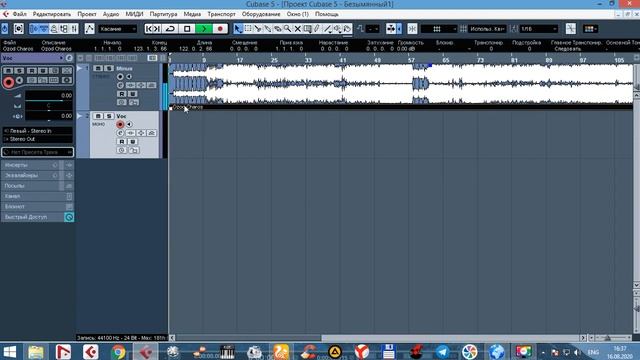Solo the Voc track in track list
The height and width of the screenshot is (360, 640).
click(x=109, y=116)
